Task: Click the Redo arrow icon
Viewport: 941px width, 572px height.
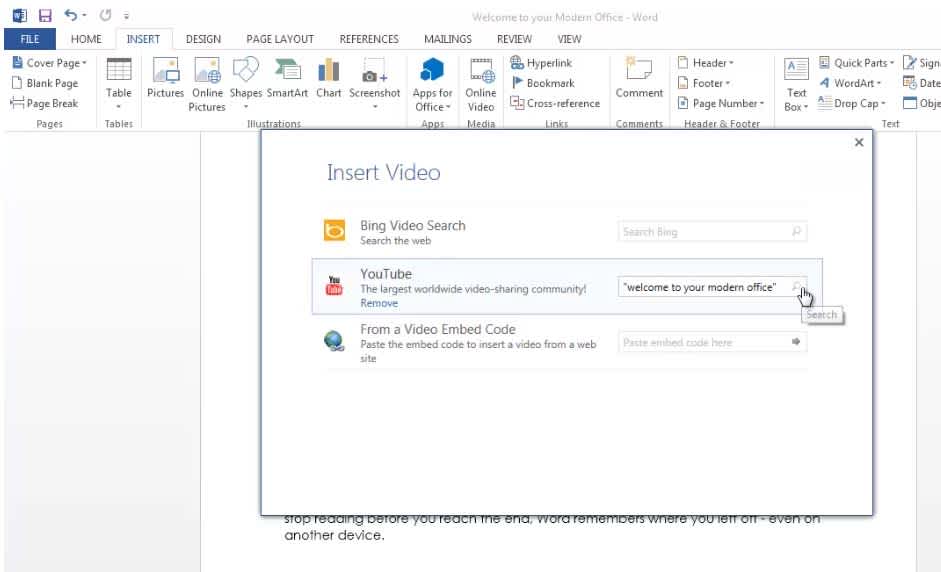Action: (106, 15)
